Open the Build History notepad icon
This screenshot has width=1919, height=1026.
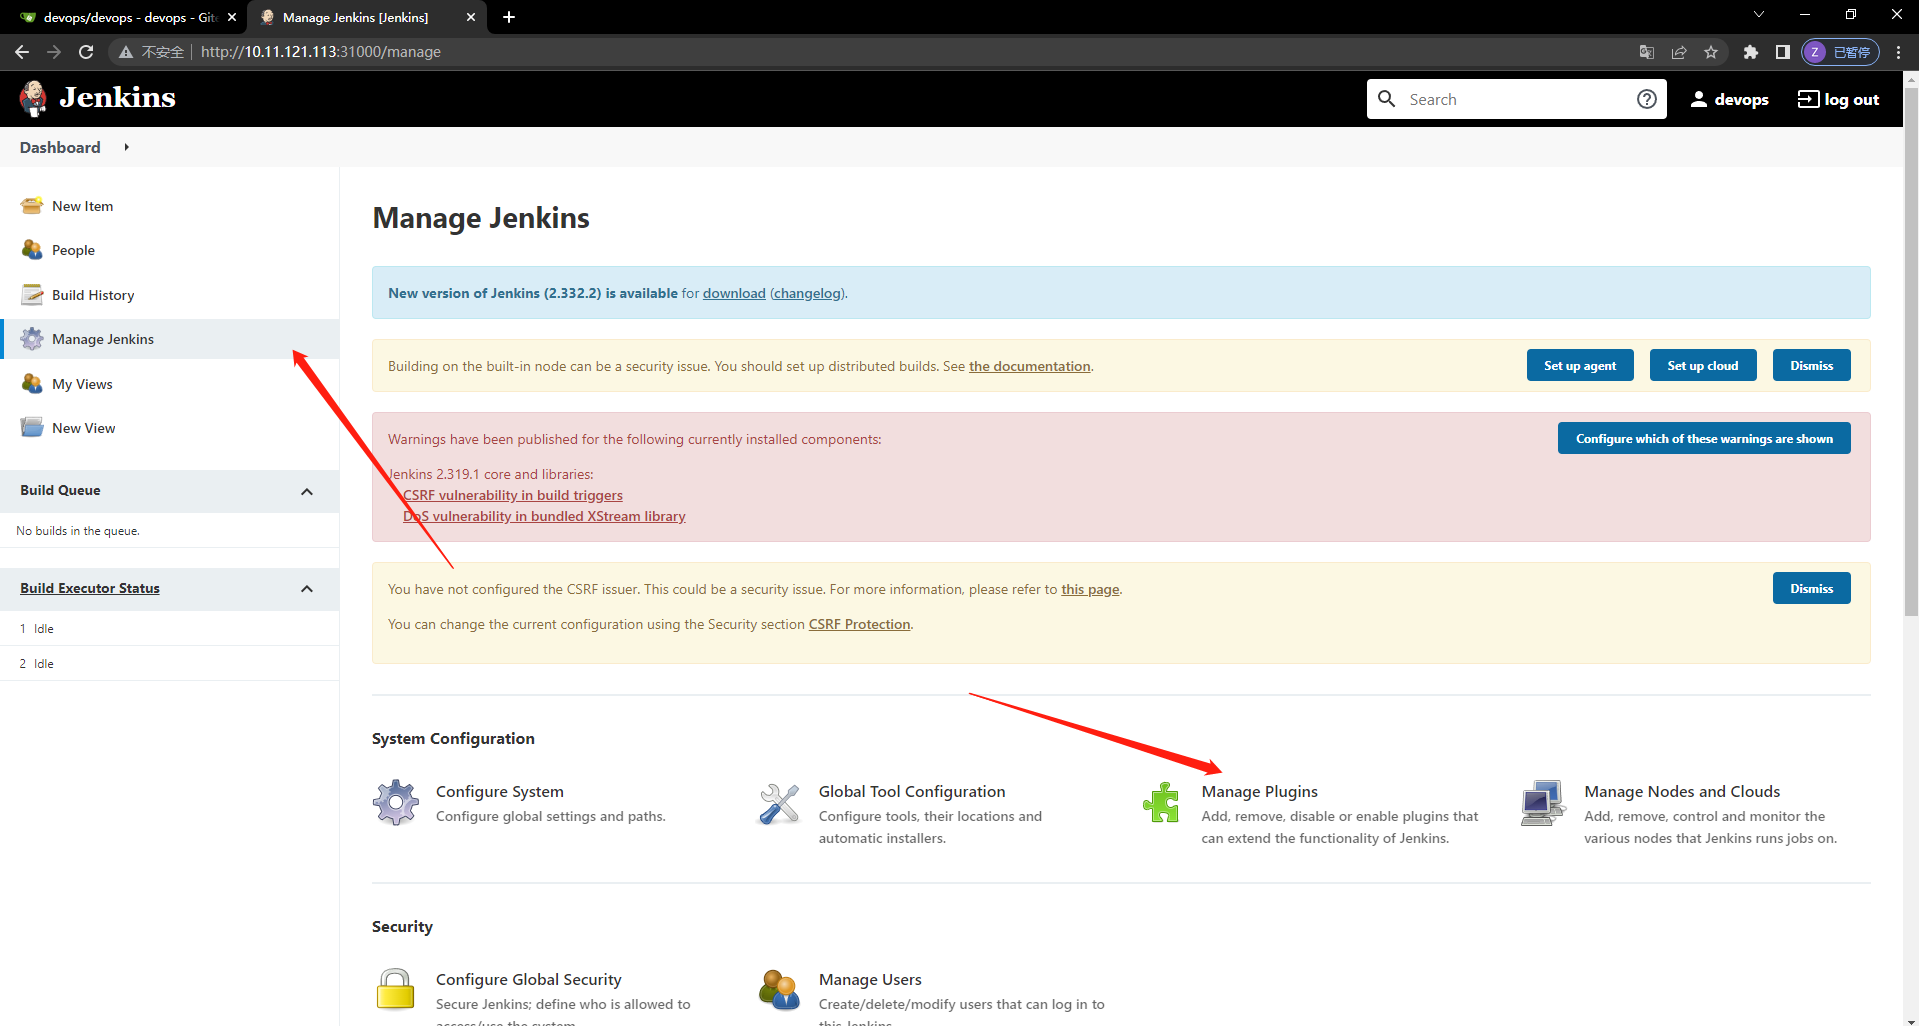[32, 294]
